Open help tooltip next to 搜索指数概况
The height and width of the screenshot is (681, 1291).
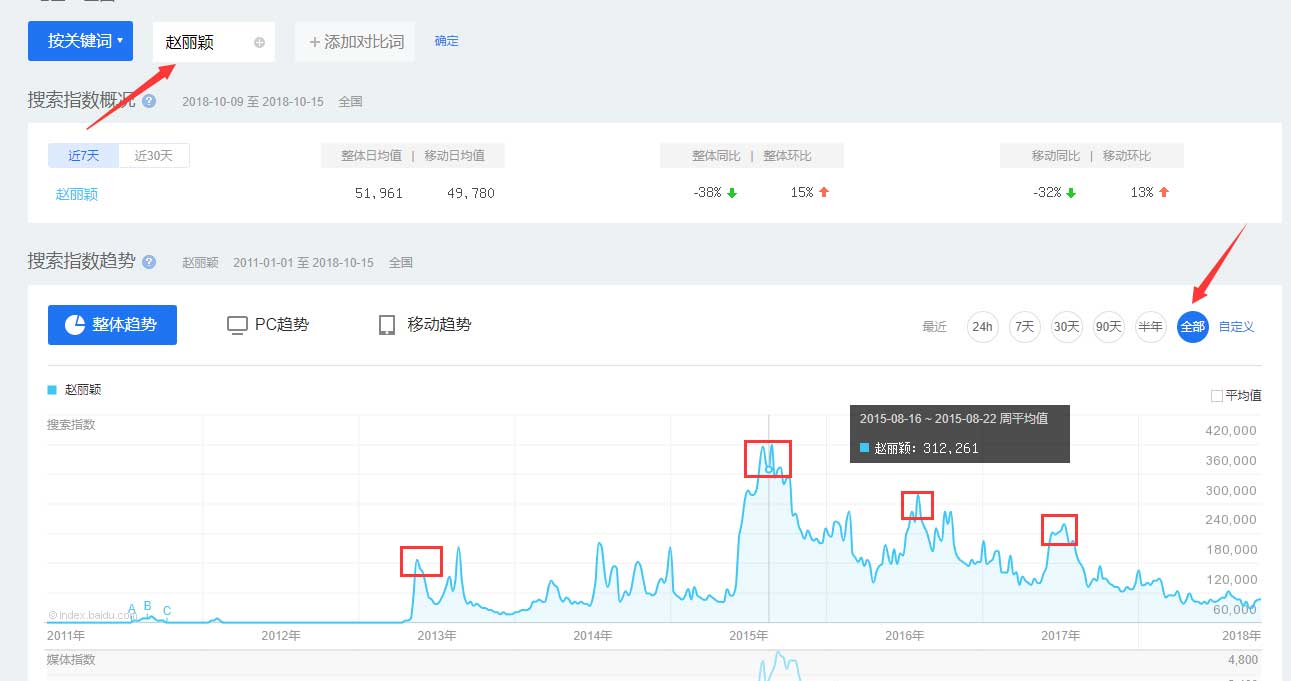tap(148, 100)
